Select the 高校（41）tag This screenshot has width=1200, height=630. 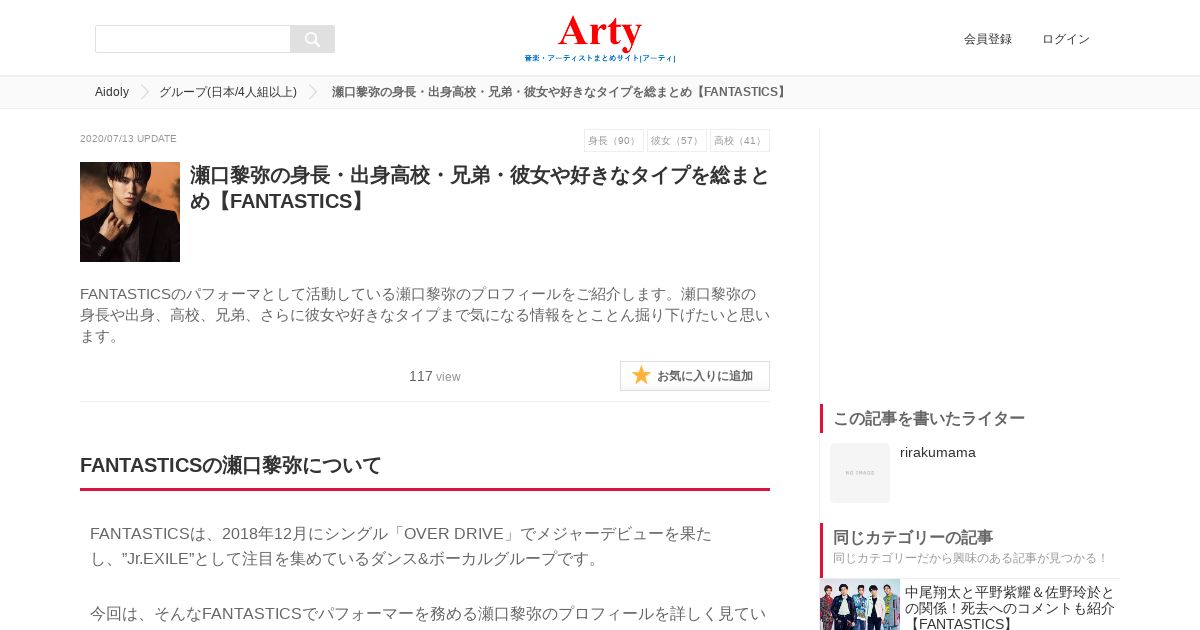pyautogui.click(x=740, y=141)
